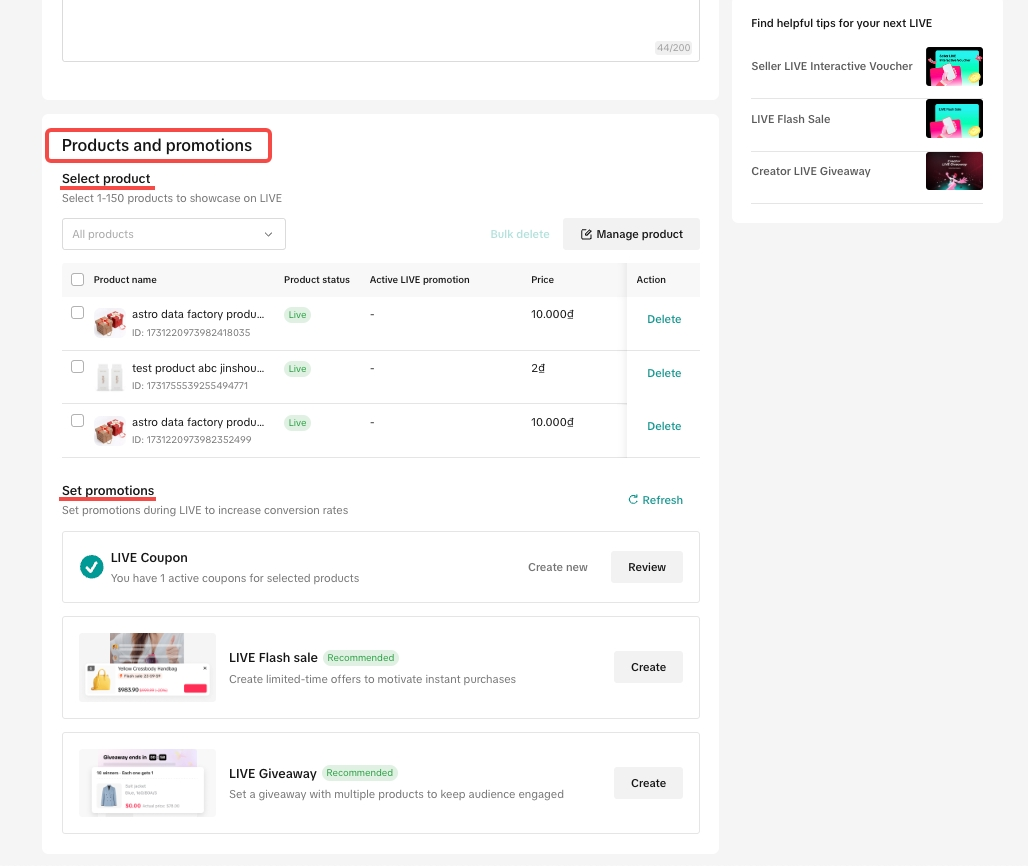Click Create for LIVE Giveaway

[x=648, y=783]
